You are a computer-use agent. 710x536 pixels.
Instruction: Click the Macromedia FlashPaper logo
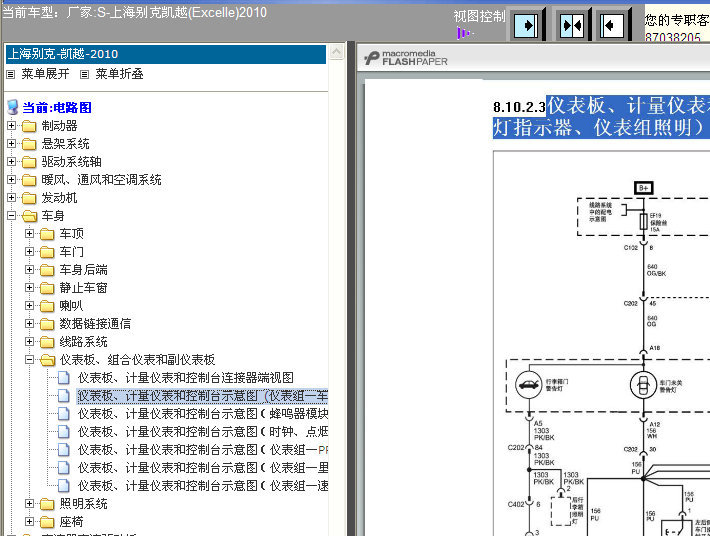(406, 58)
